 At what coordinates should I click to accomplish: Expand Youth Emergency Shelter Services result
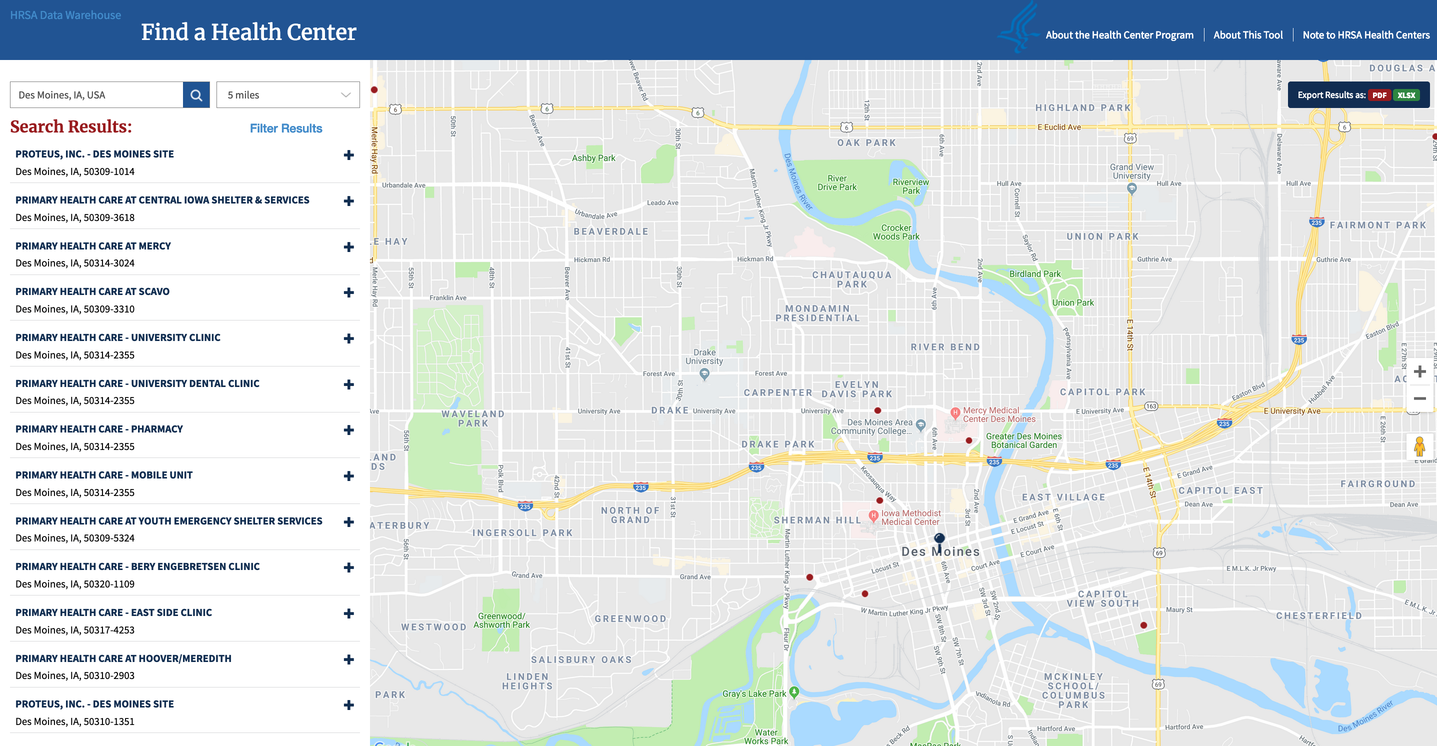[348, 522]
